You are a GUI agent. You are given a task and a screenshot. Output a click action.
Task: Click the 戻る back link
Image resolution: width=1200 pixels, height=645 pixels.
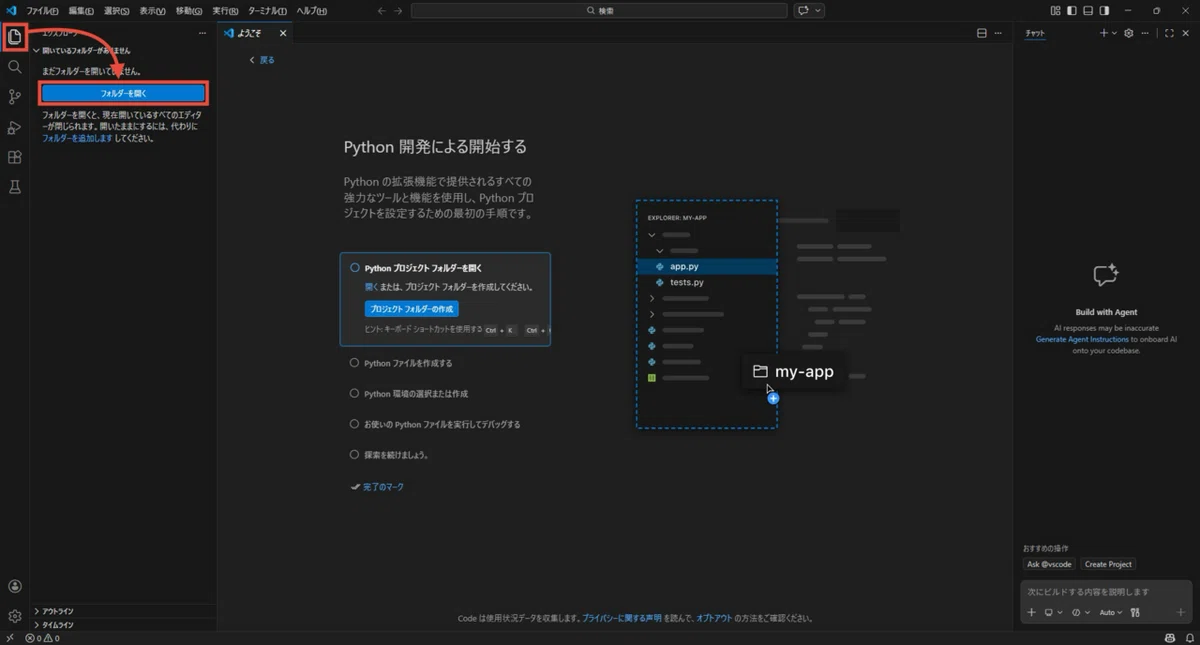(x=262, y=60)
